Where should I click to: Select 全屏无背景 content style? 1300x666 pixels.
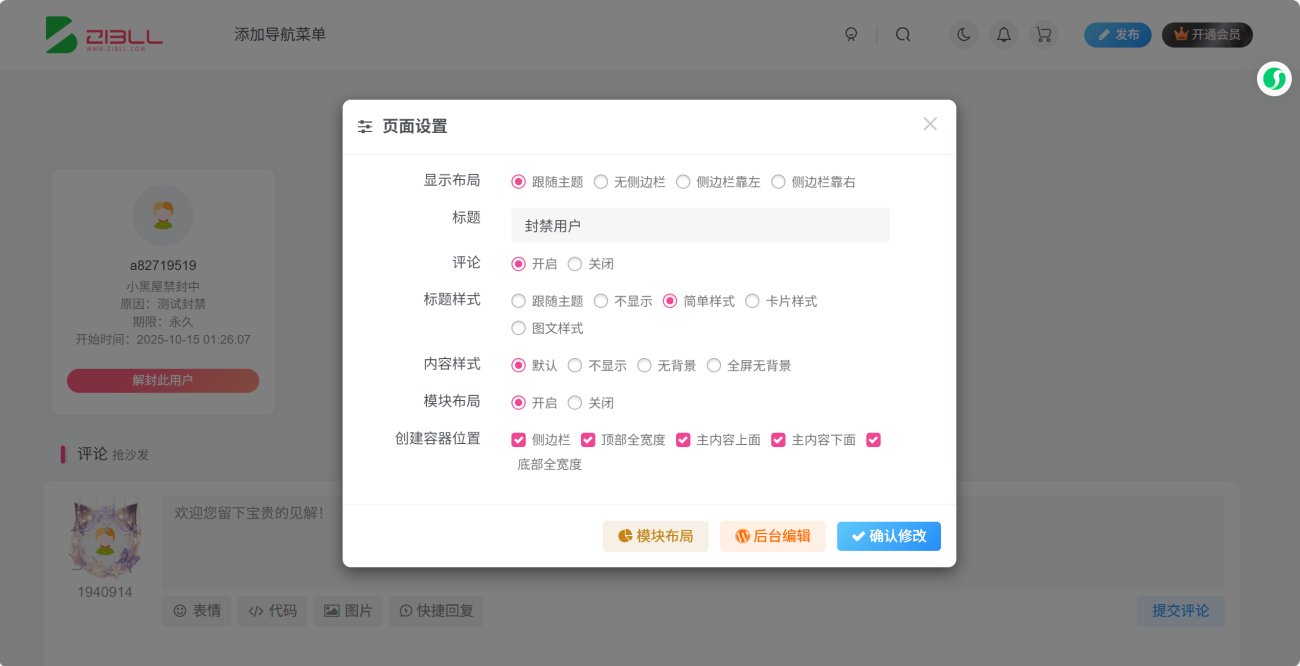(x=714, y=366)
